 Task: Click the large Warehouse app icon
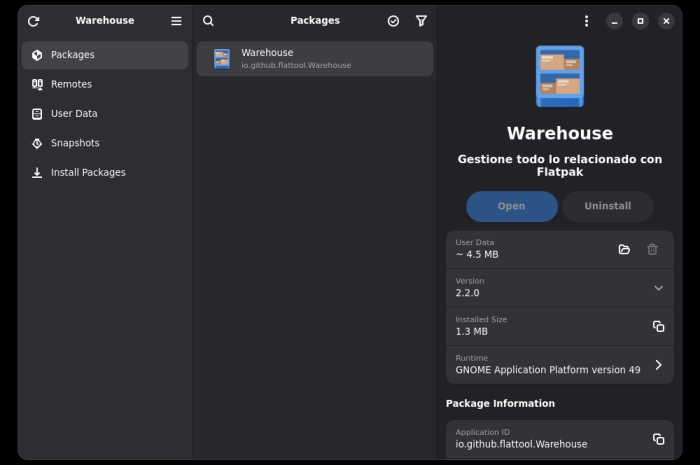(x=560, y=76)
